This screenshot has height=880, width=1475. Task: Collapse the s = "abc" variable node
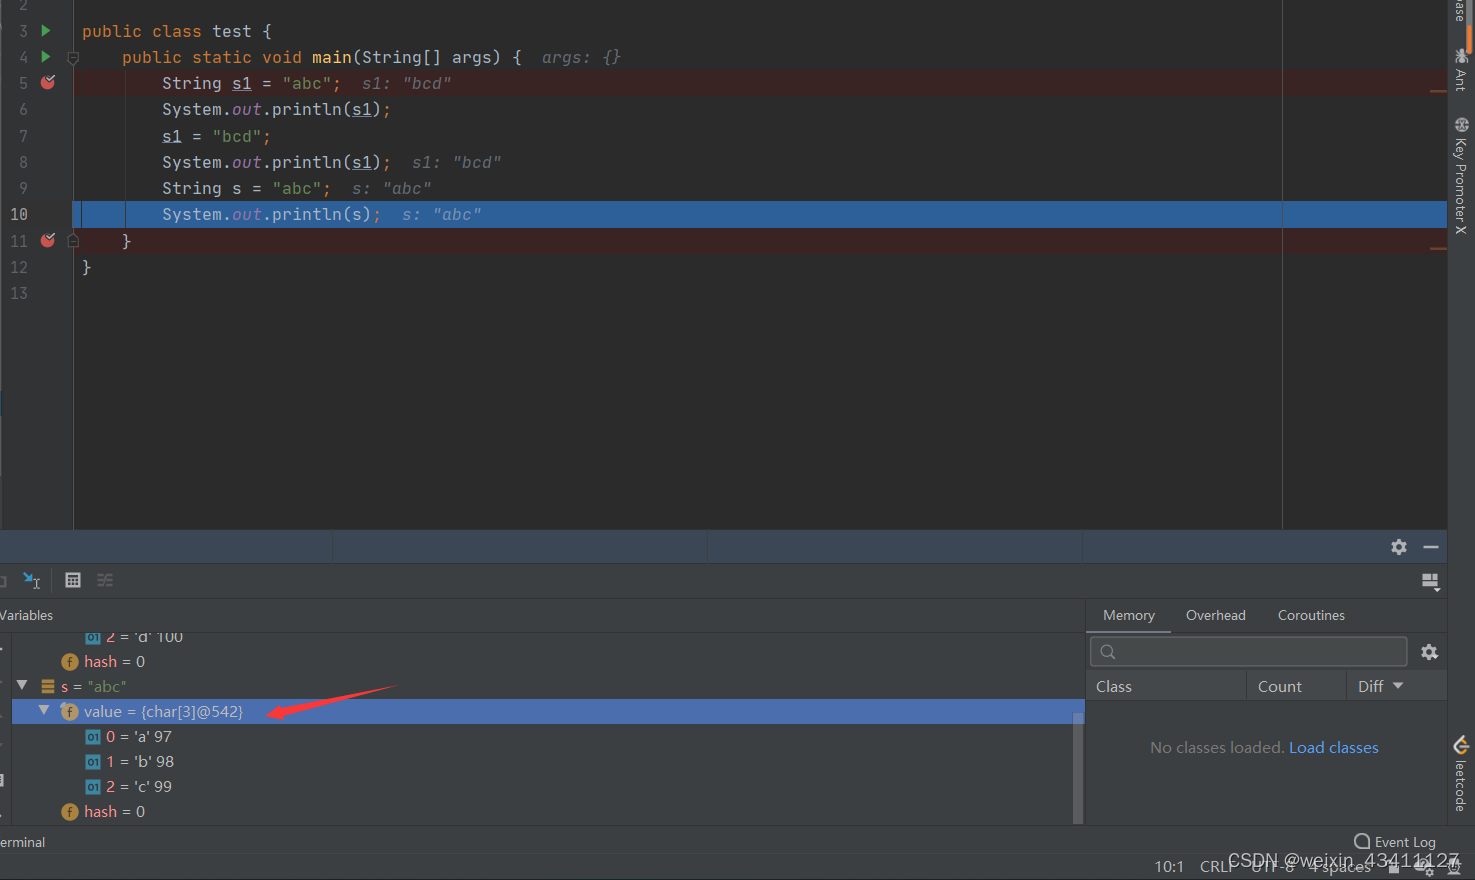tap(22, 686)
